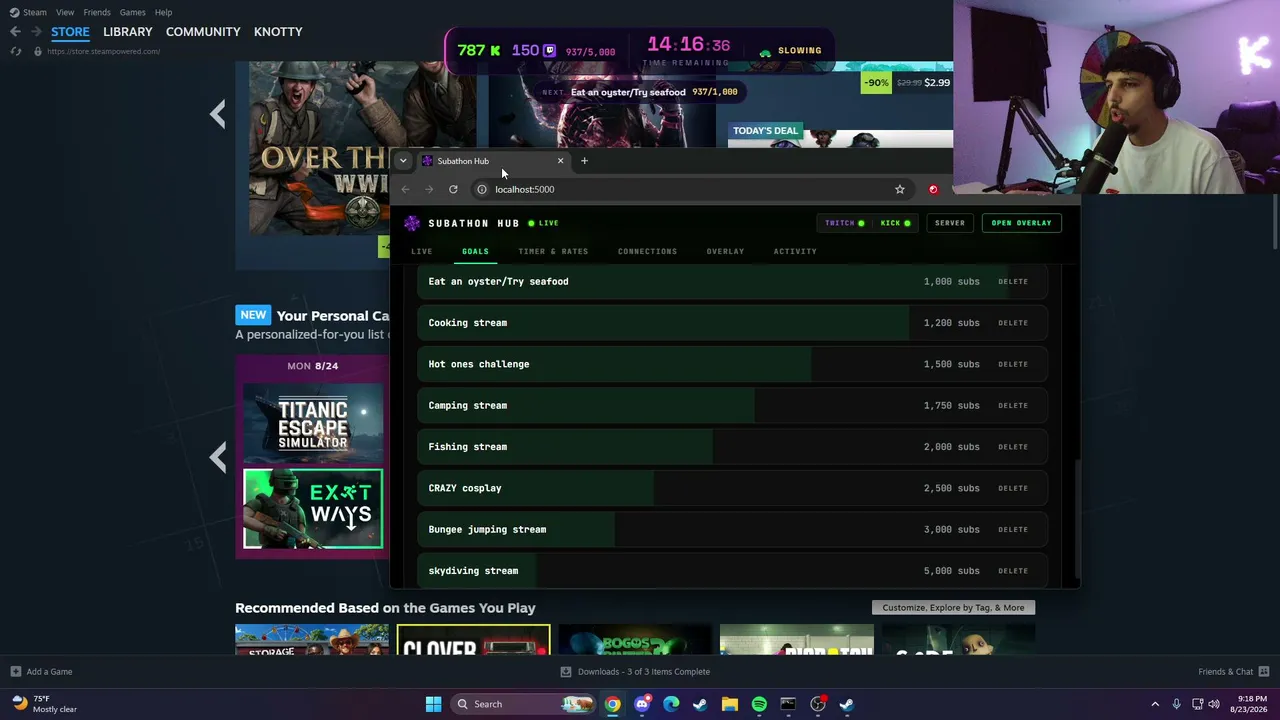Open Spotify from the taskbar
Viewport: 1280px width, 720px height.
759,704
